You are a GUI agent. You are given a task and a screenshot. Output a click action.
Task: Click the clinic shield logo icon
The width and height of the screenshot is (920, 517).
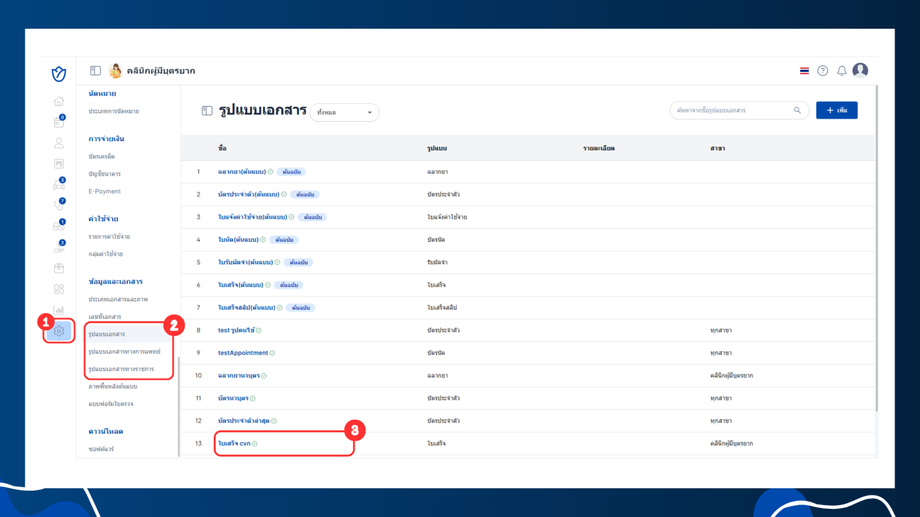pos(59,74)
